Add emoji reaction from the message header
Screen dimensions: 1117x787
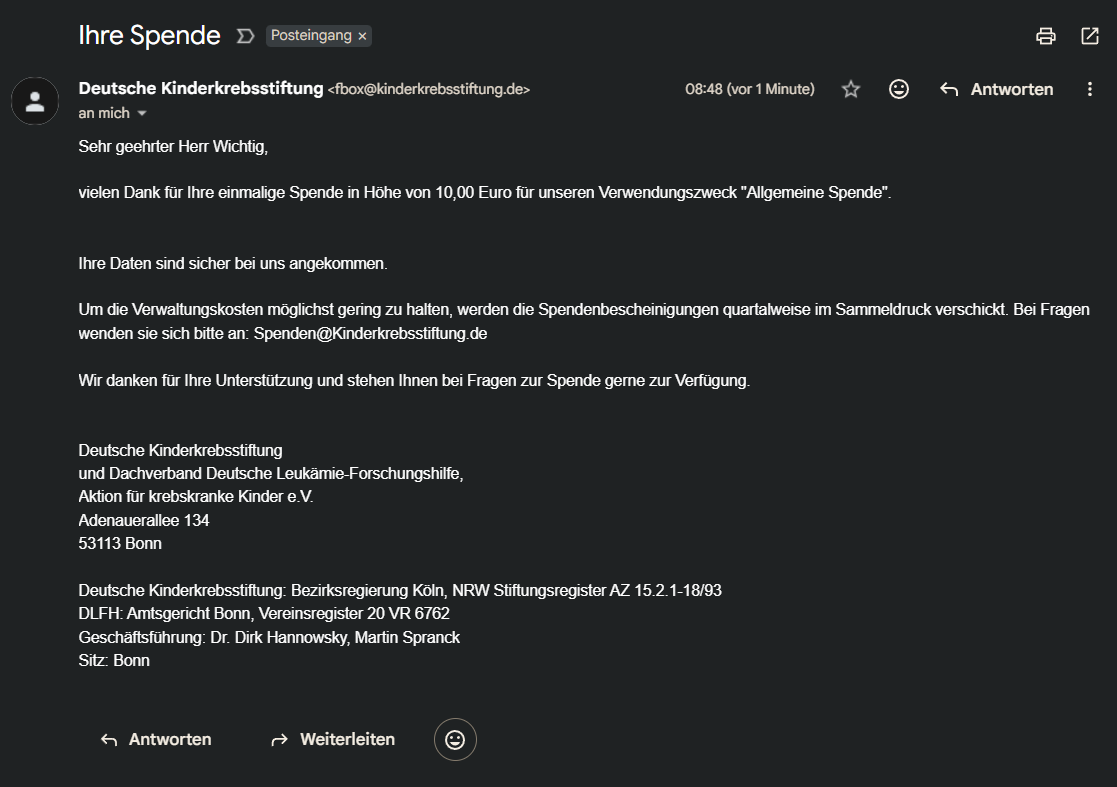tap(899, 89)
